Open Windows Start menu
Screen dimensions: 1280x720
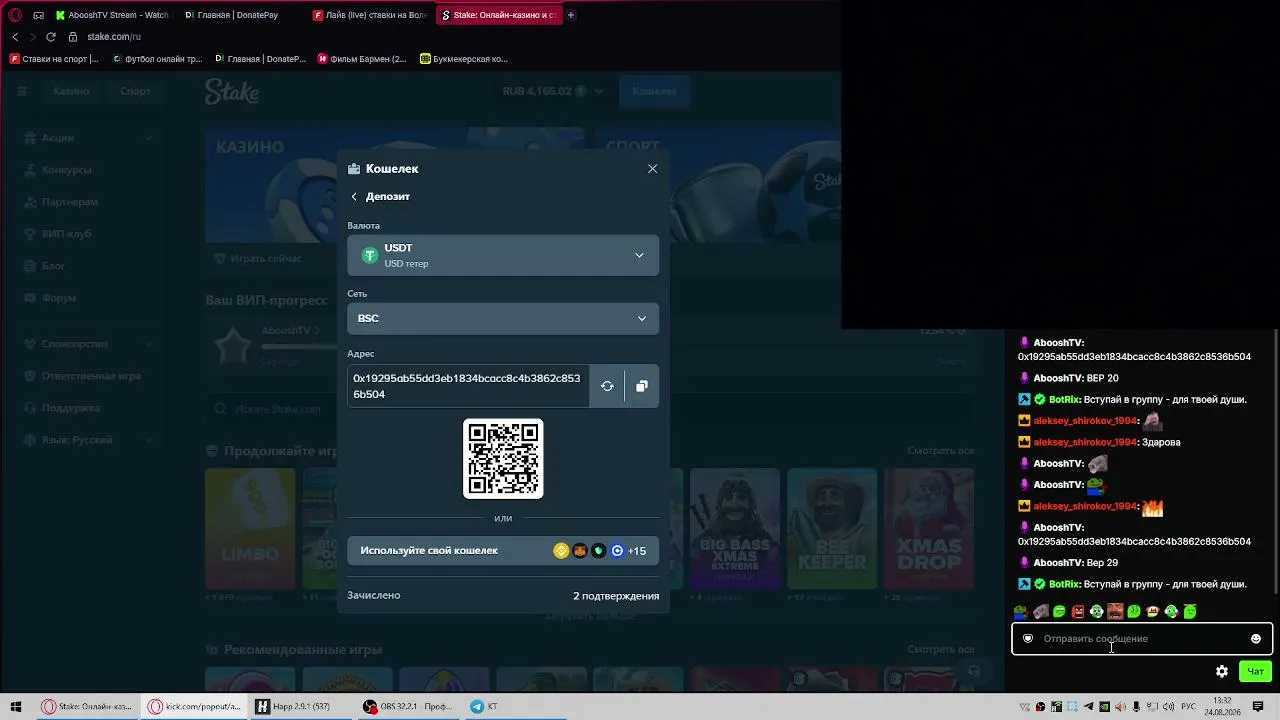16,707
